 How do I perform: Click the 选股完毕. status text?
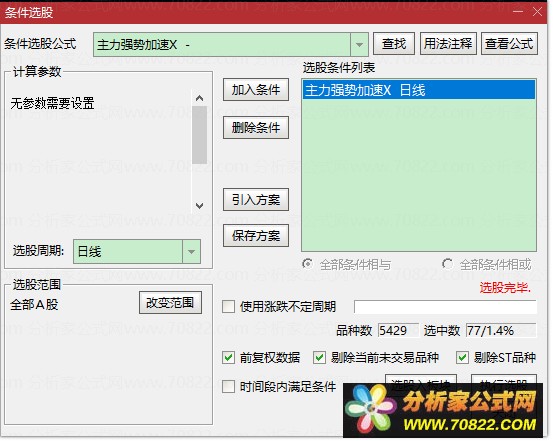click(x=505, y=288)
